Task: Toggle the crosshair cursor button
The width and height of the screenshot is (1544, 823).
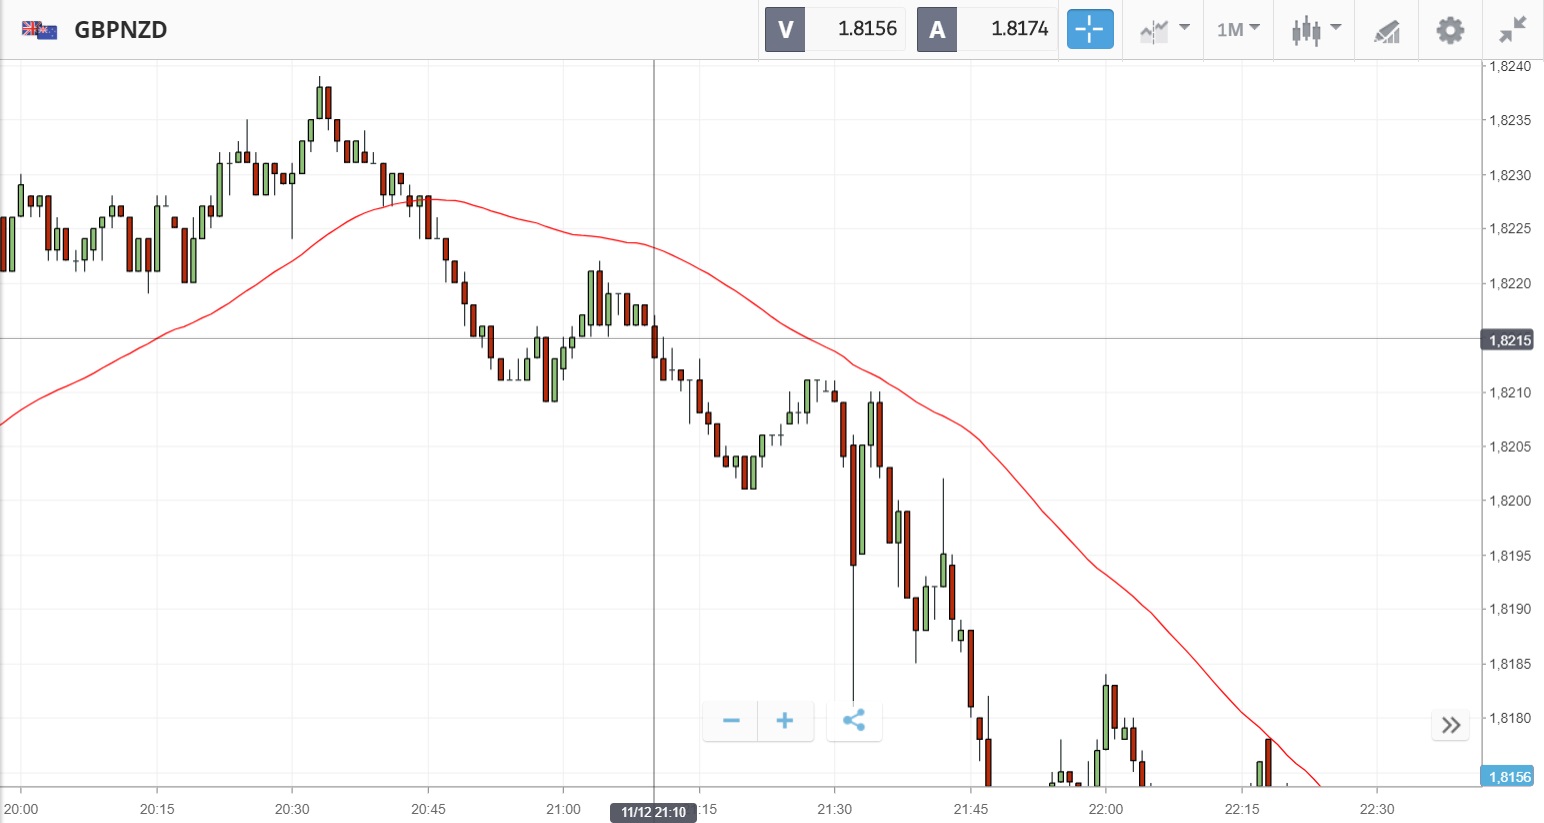Action: point(1089,29)
